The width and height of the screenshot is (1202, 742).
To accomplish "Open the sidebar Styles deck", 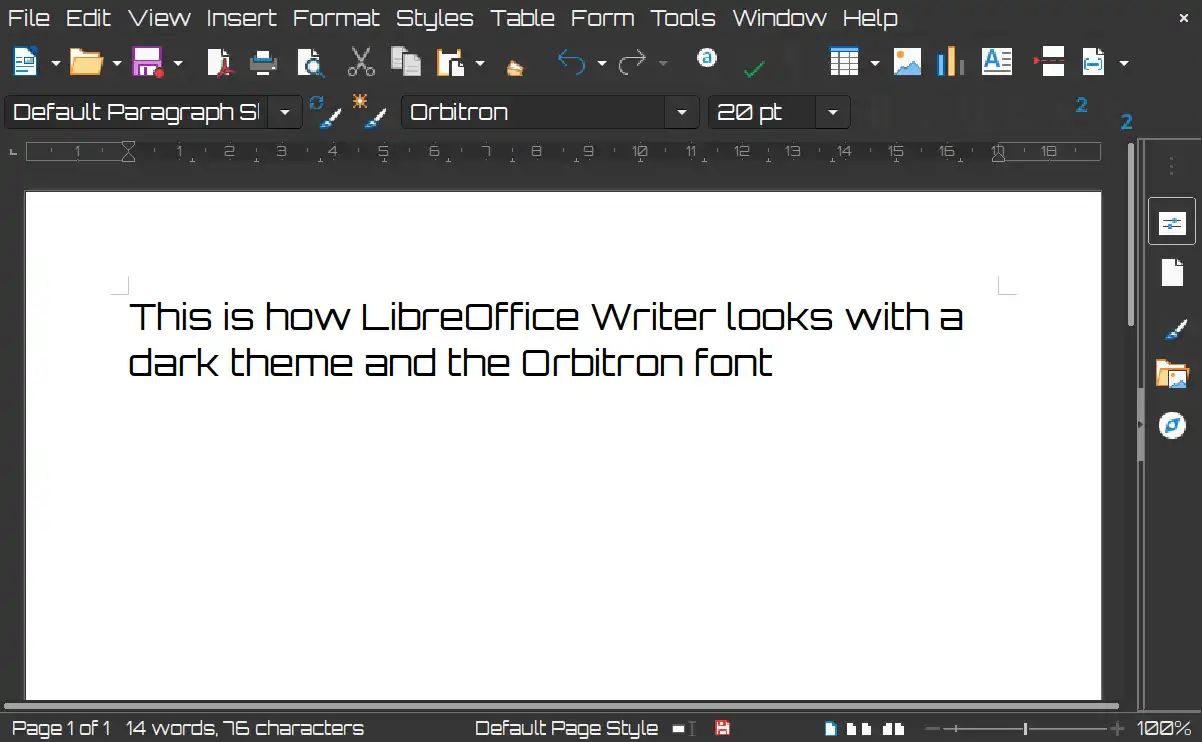I will 1173,327.
